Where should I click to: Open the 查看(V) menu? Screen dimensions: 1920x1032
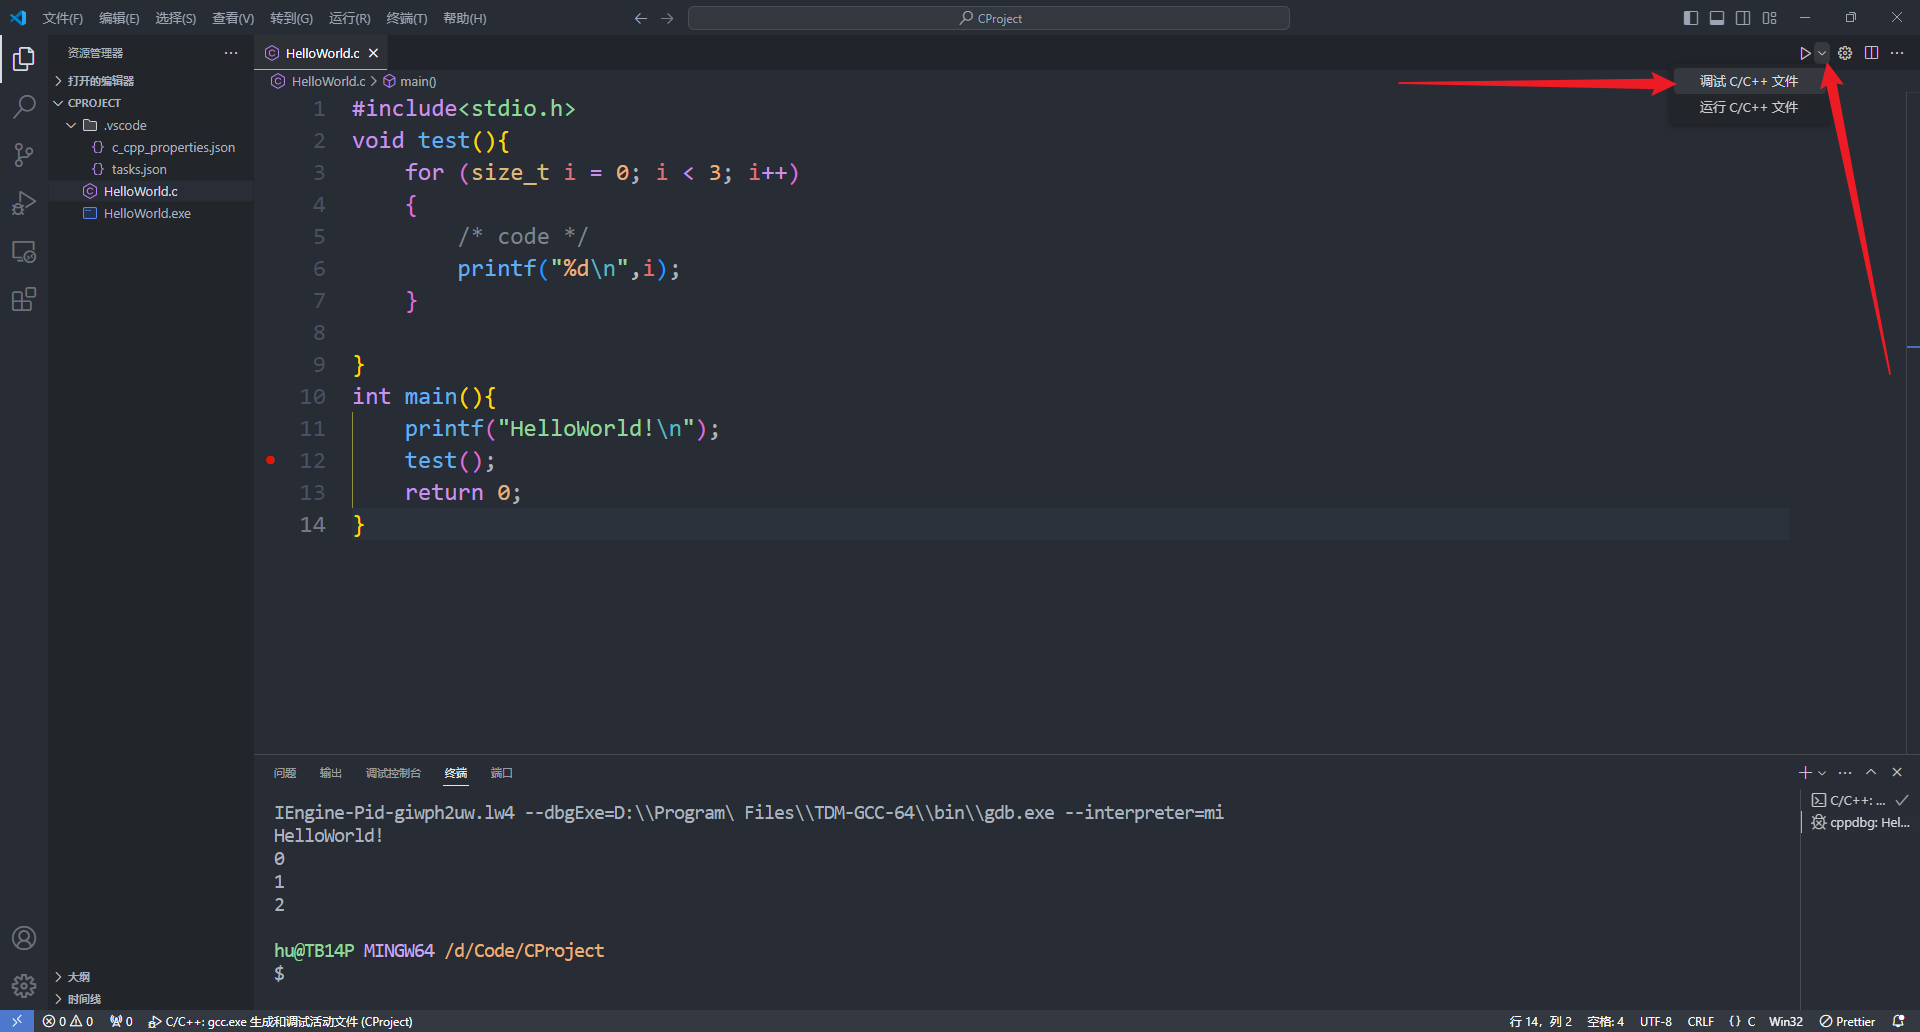click(232, 18)
